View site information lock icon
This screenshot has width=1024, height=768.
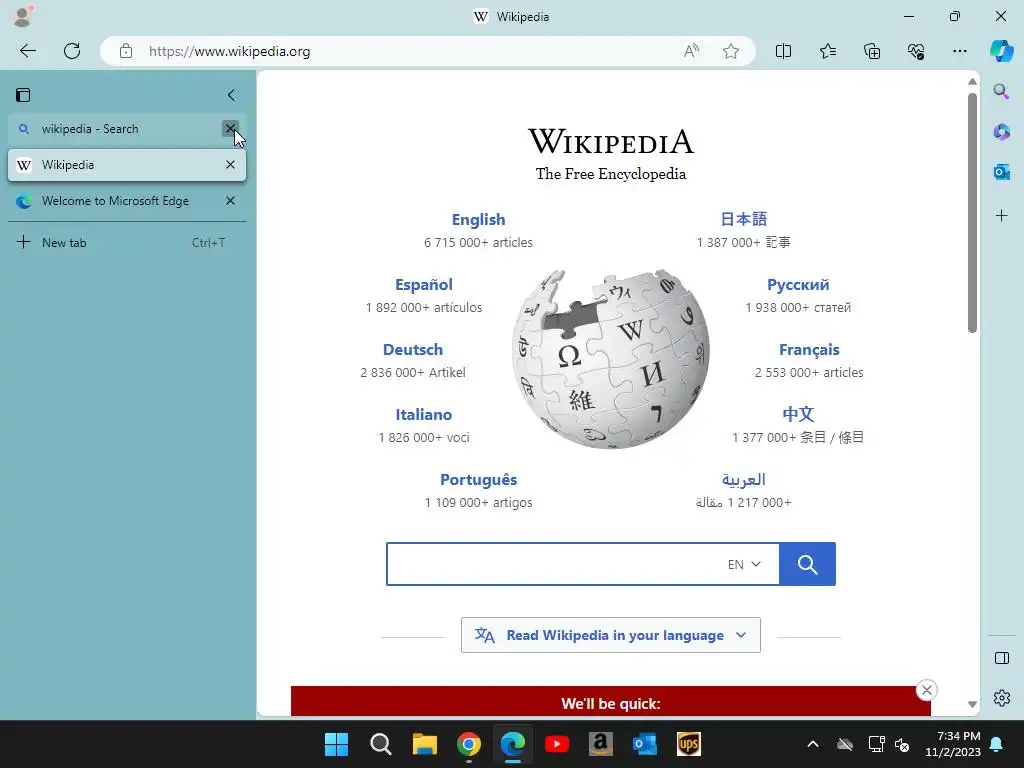tap(126, 51)
